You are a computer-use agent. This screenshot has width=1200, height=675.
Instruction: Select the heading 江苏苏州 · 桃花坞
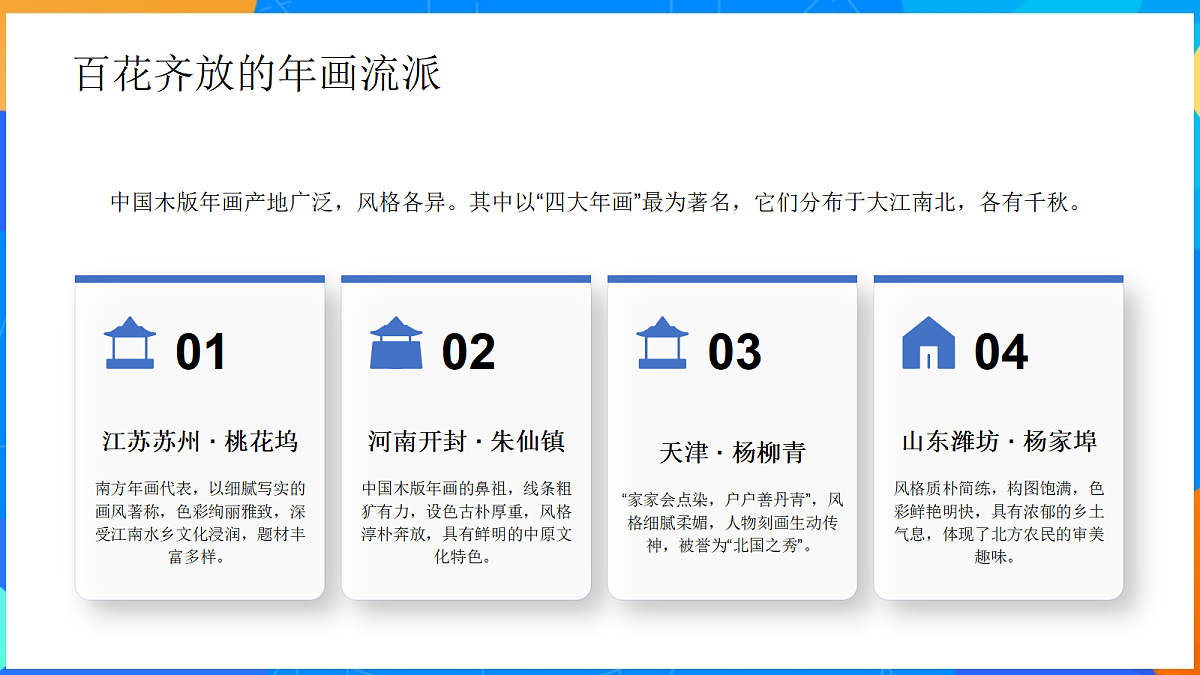pos(200,441)
